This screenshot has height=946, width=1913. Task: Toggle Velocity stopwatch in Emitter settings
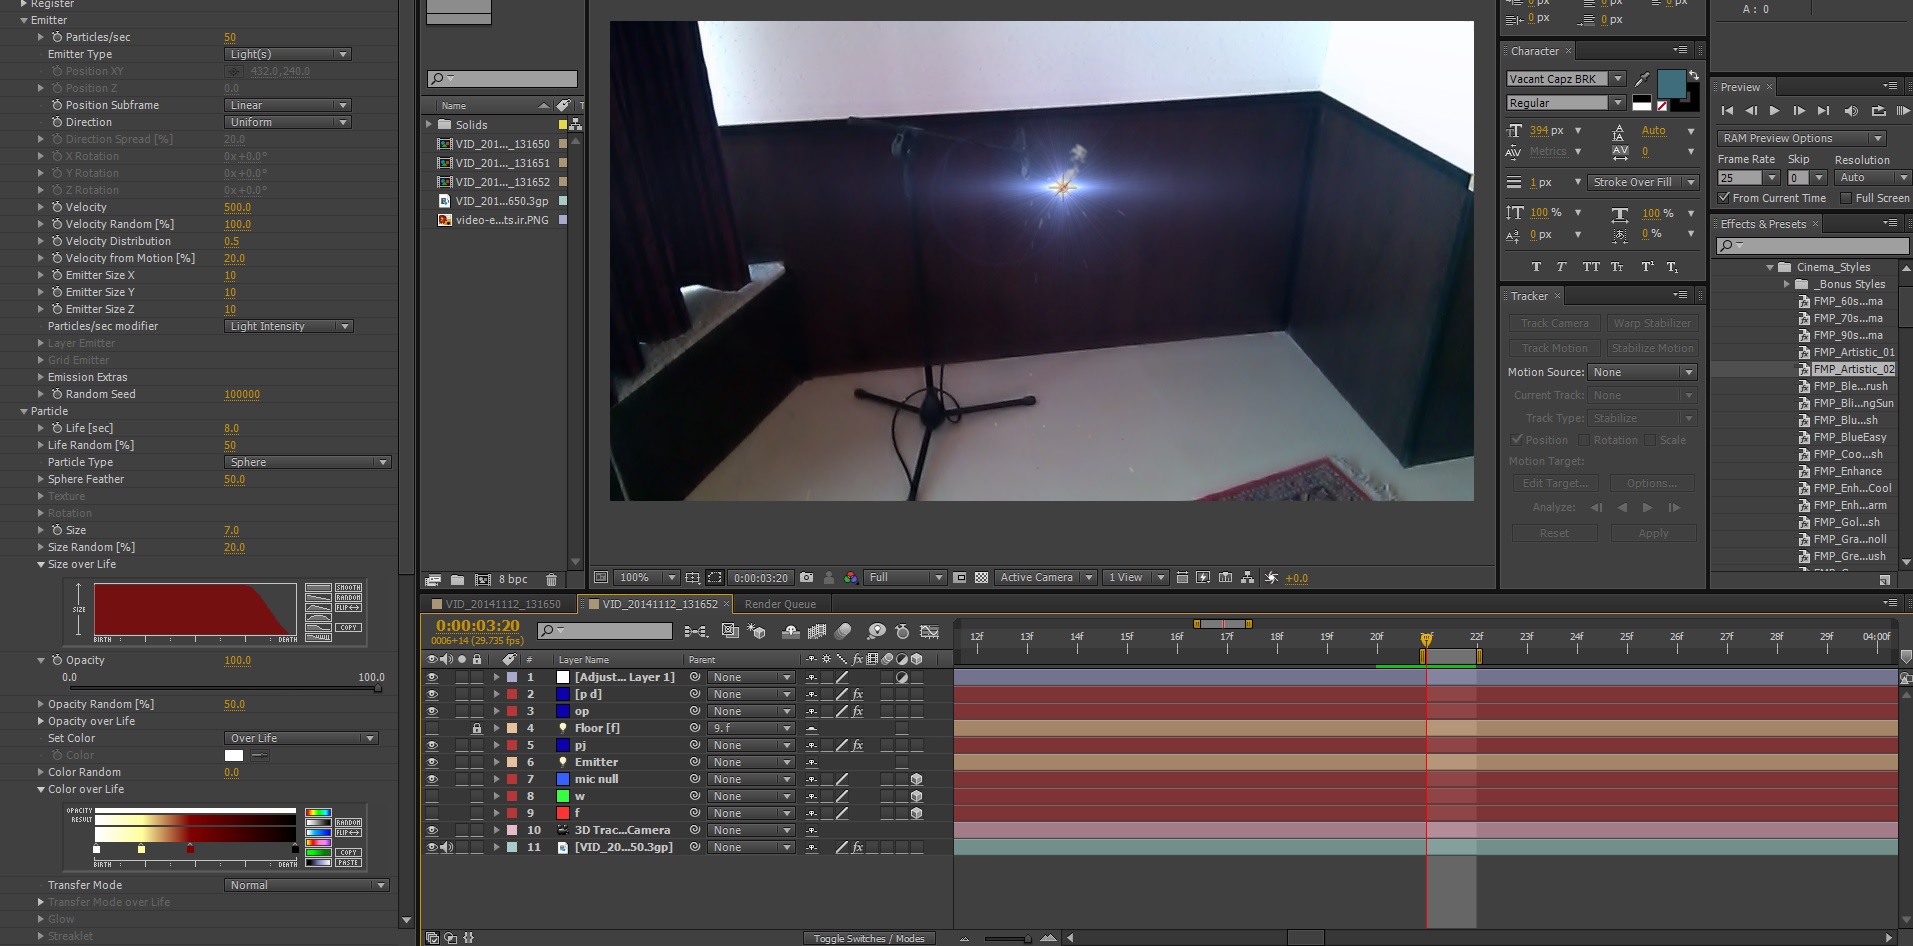click(x=57, y=207)
